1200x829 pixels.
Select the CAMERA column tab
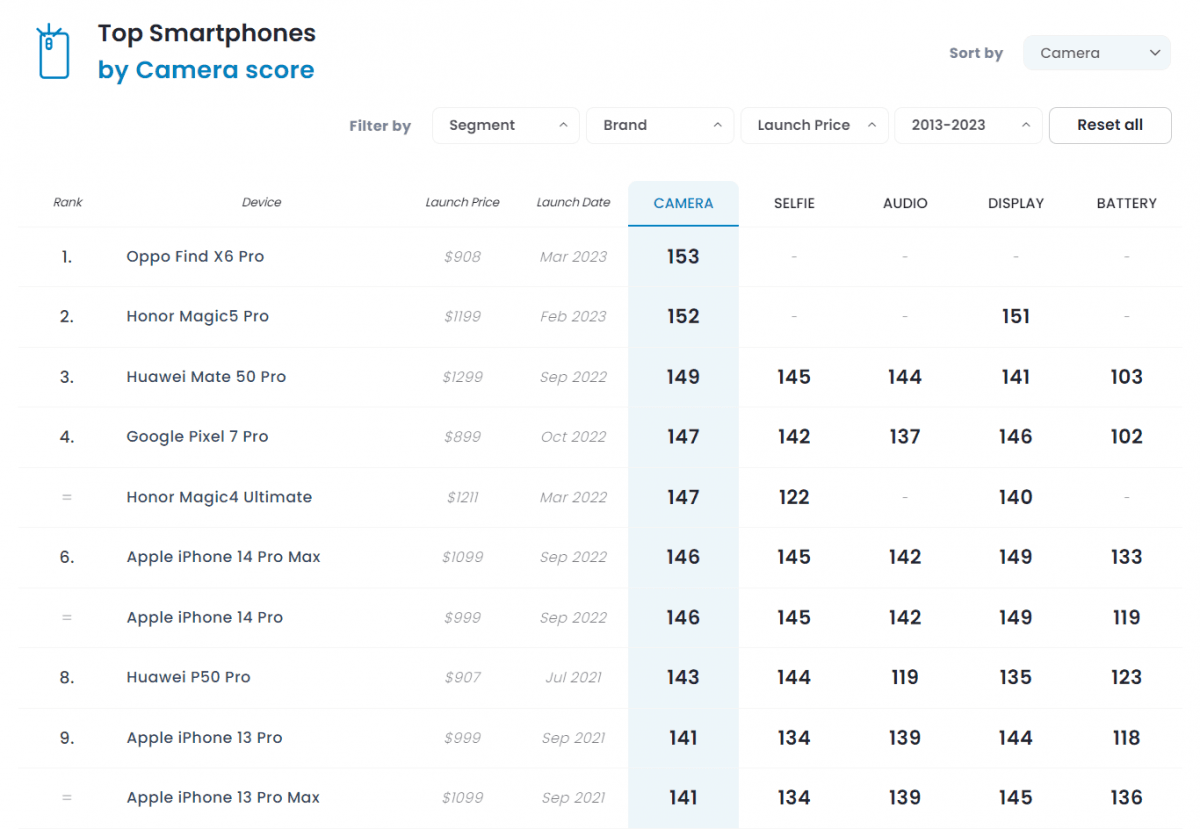683,203
